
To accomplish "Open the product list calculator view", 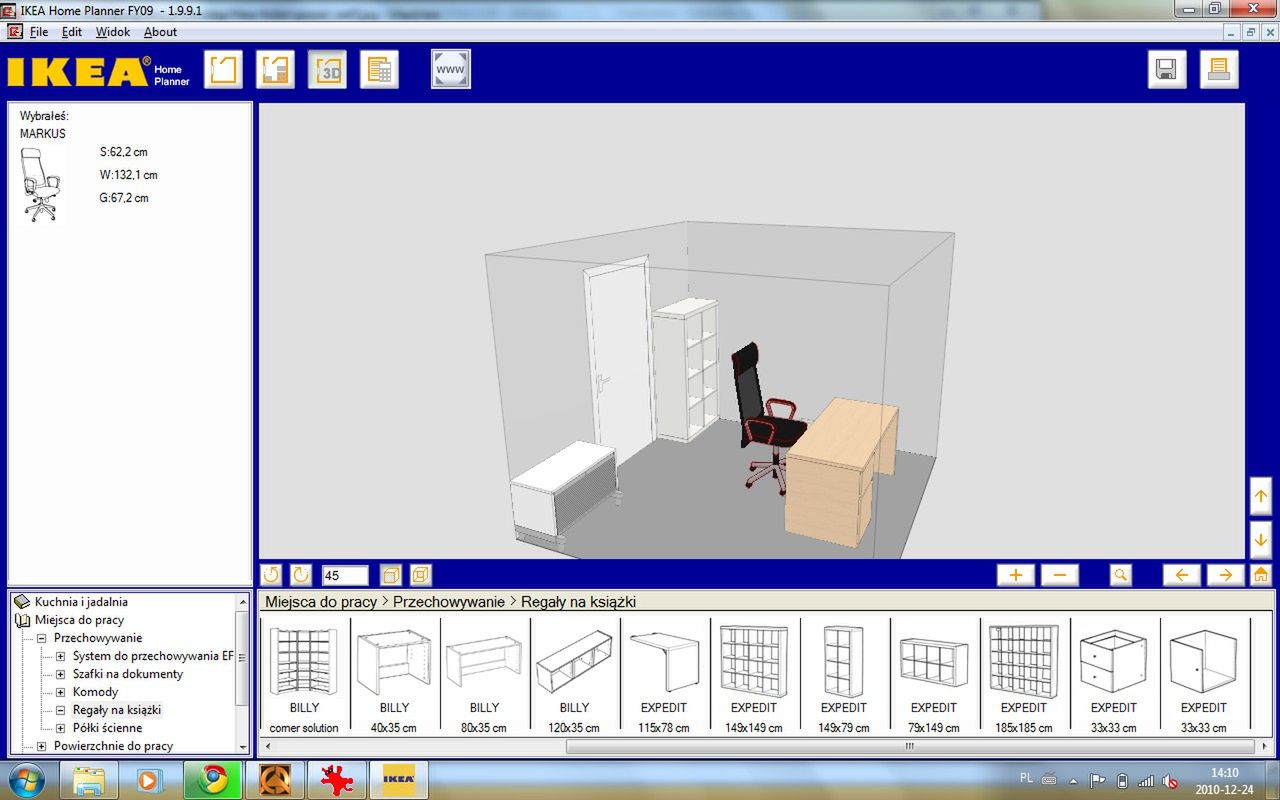I will [380, 70].
